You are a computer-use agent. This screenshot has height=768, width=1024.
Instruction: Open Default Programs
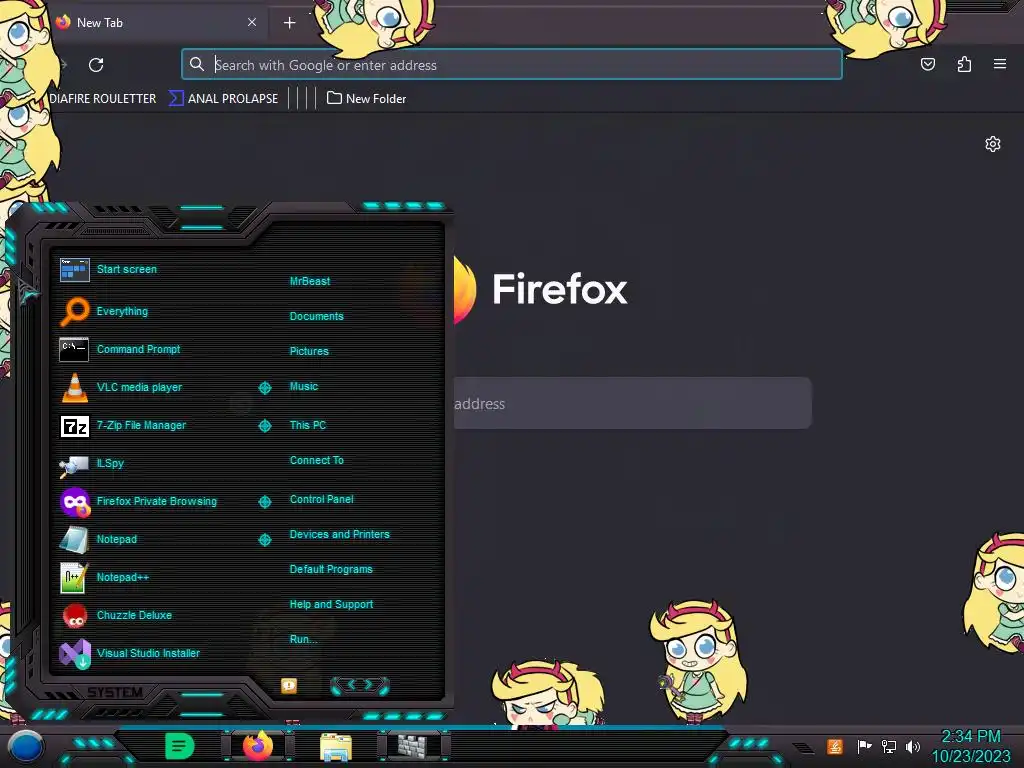pyautogui.click(x=331, y=569)
